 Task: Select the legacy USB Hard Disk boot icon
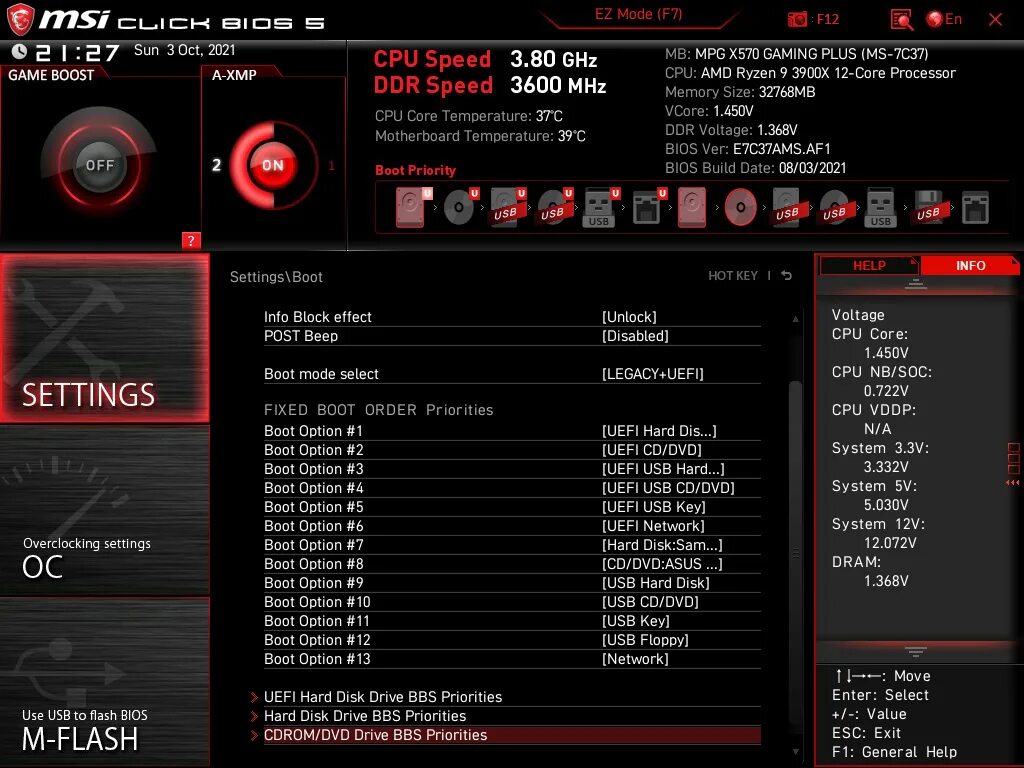click(x=788, y=207)
